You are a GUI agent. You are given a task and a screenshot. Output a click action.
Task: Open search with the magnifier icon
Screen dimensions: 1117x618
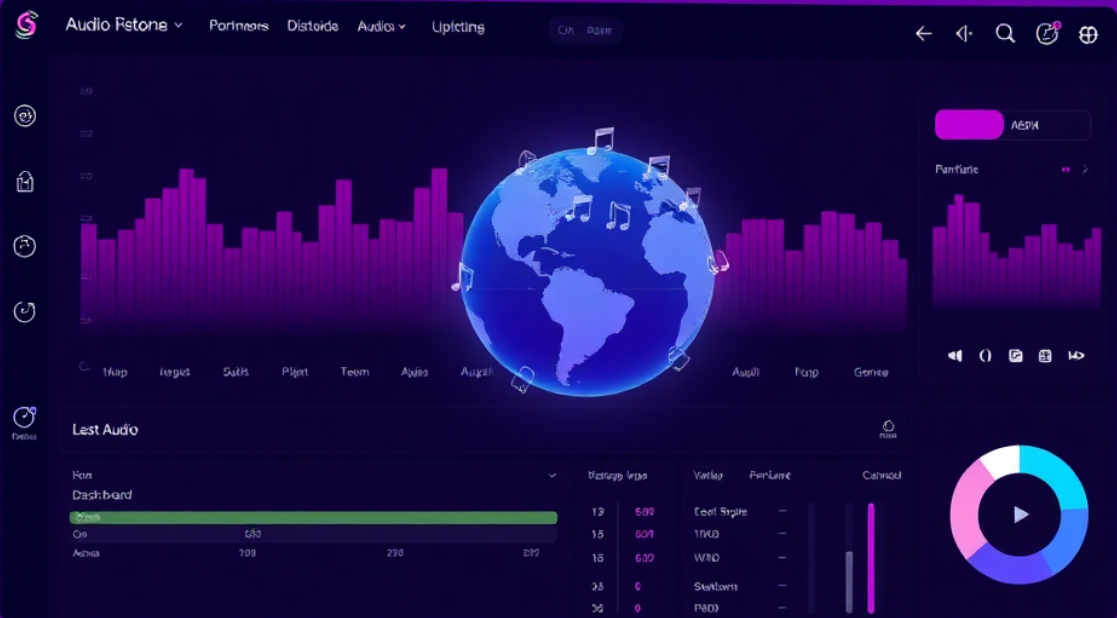point(1005,34)
